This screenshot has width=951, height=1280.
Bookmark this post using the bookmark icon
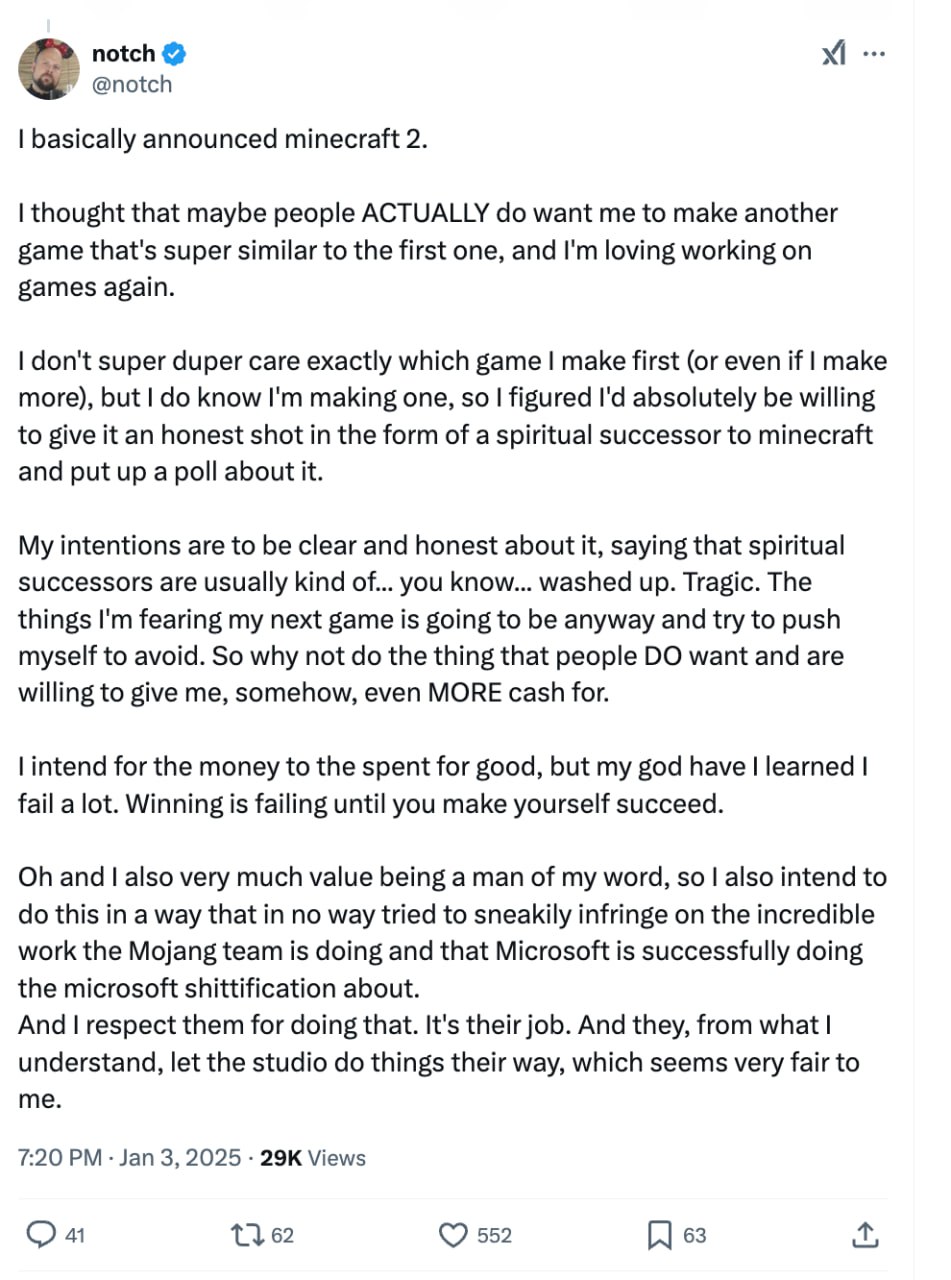point(659,1235)
